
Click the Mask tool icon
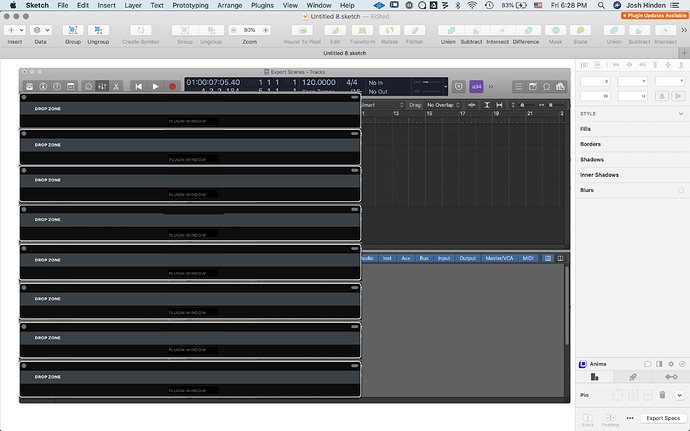point(555,30)
